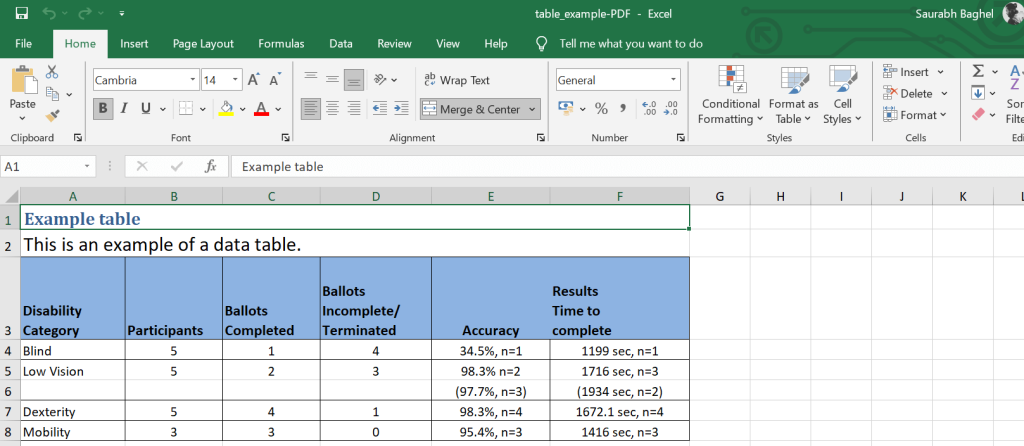This screenshot has height=446, width=1024.
Task: Click the Increase Font Size icon
Action: [x=253, y=80]
